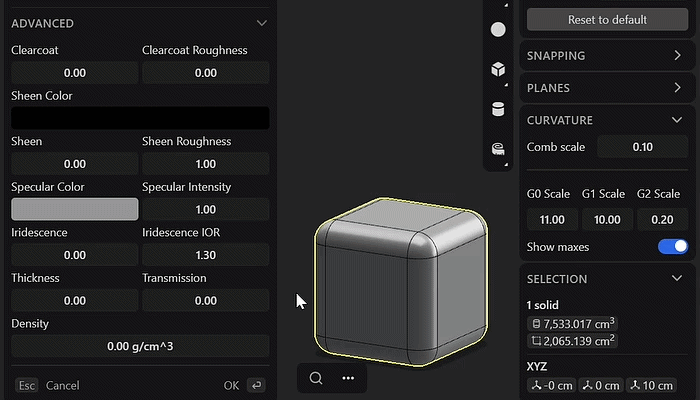This screenshot has height=400, width=700.
Task: Click the X coordinate -0 cm badge
Action: [x=552, y=385]
